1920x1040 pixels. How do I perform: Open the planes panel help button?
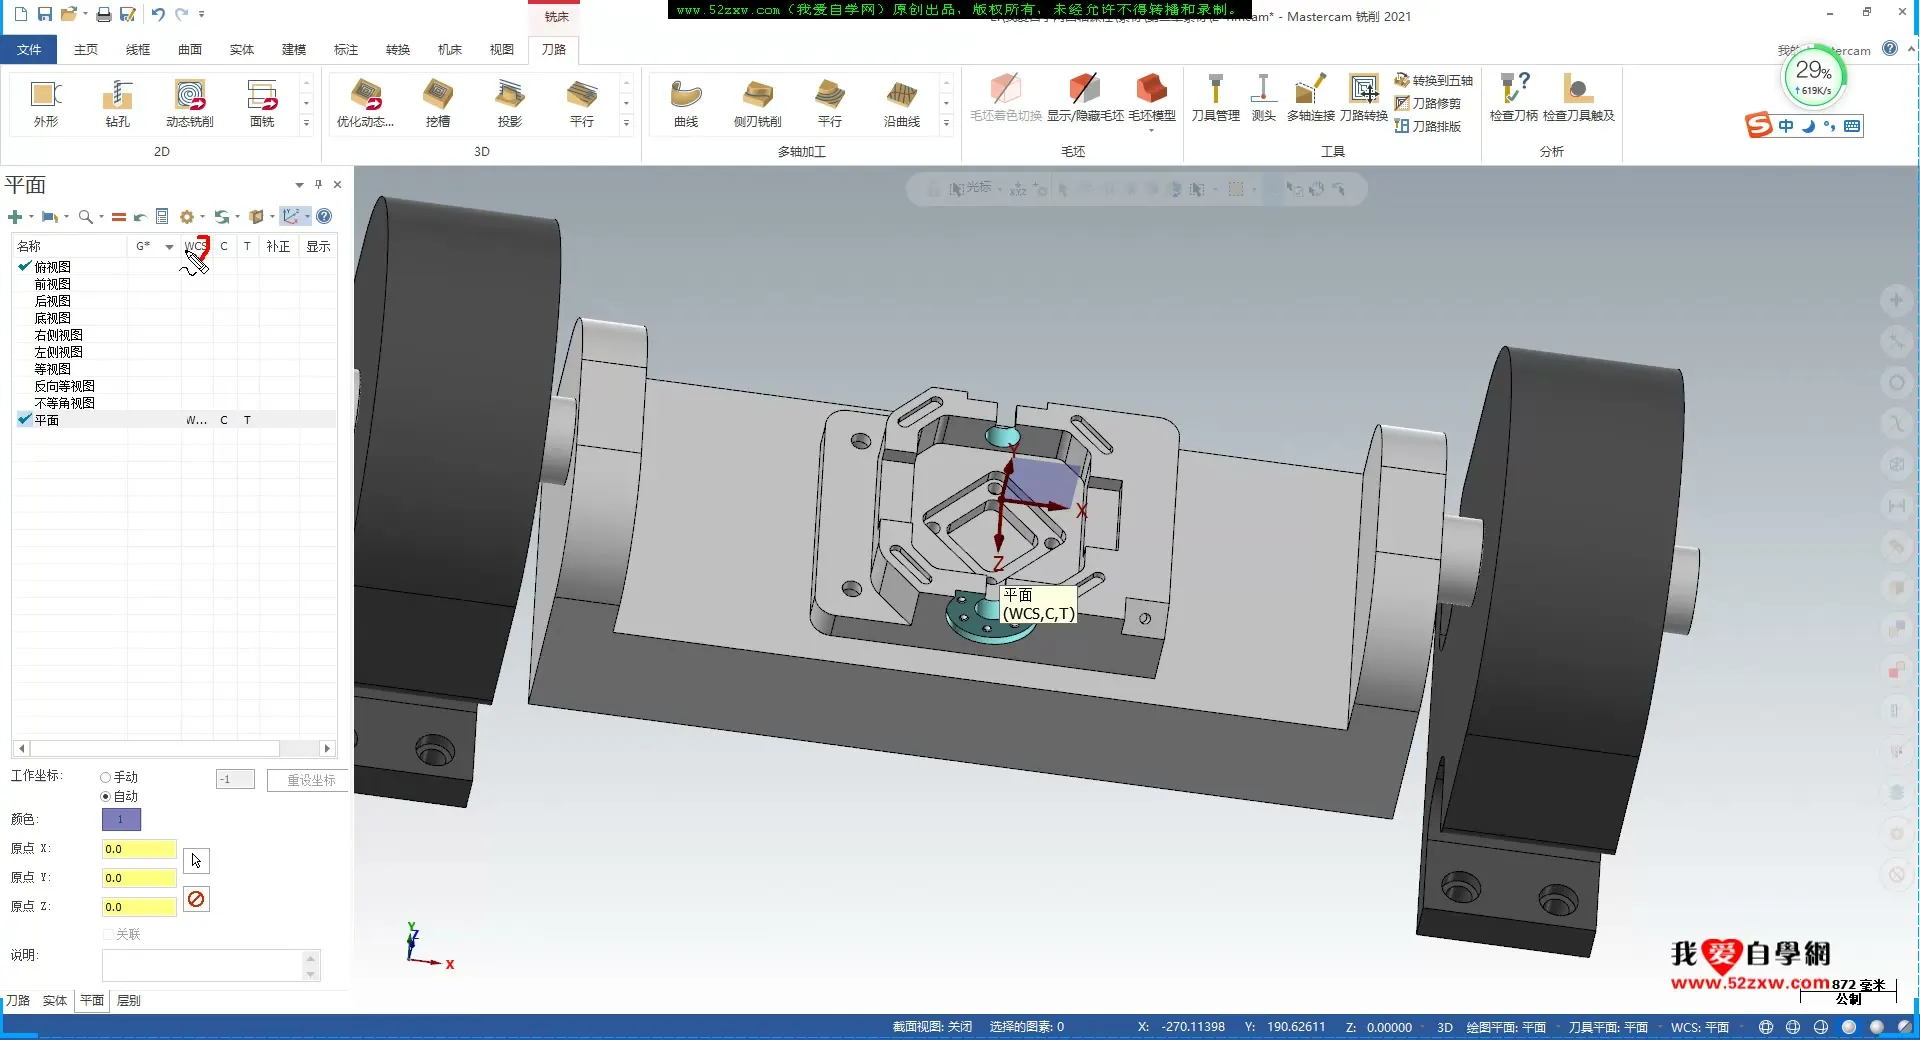click(x=324, y=216)
